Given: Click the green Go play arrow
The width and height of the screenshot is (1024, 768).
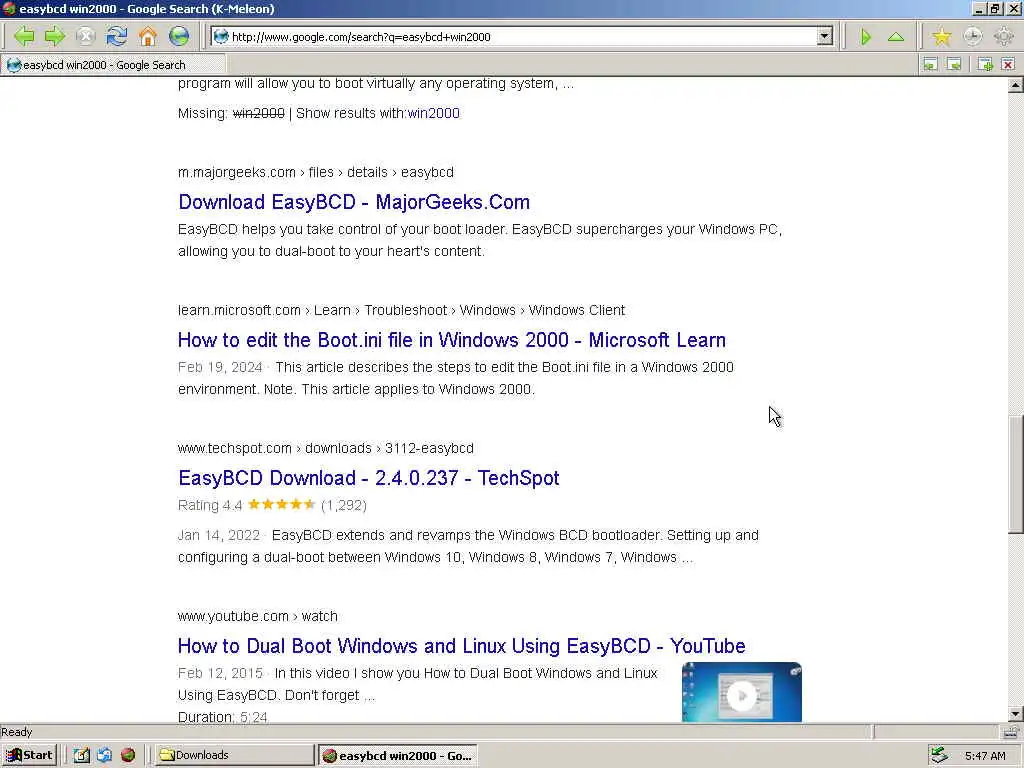Looking at the screenshot, I should point(866,37).
